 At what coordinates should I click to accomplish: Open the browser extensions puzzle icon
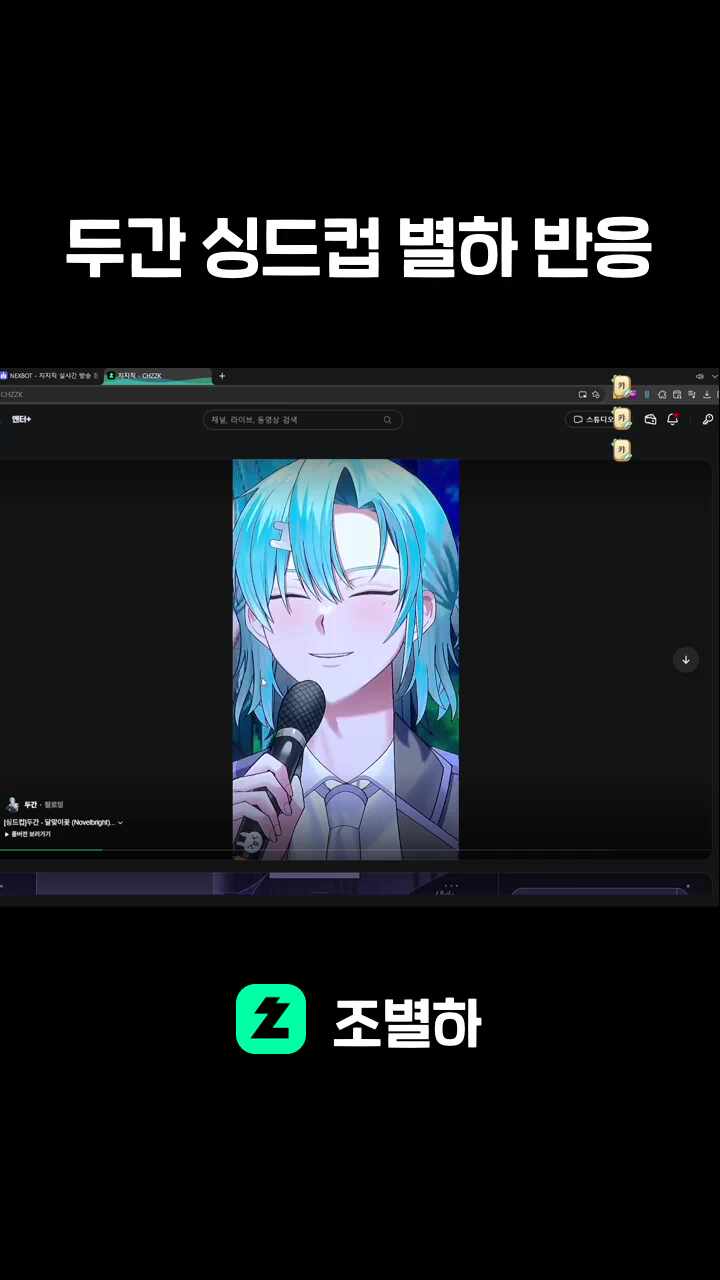pos(662,395)
